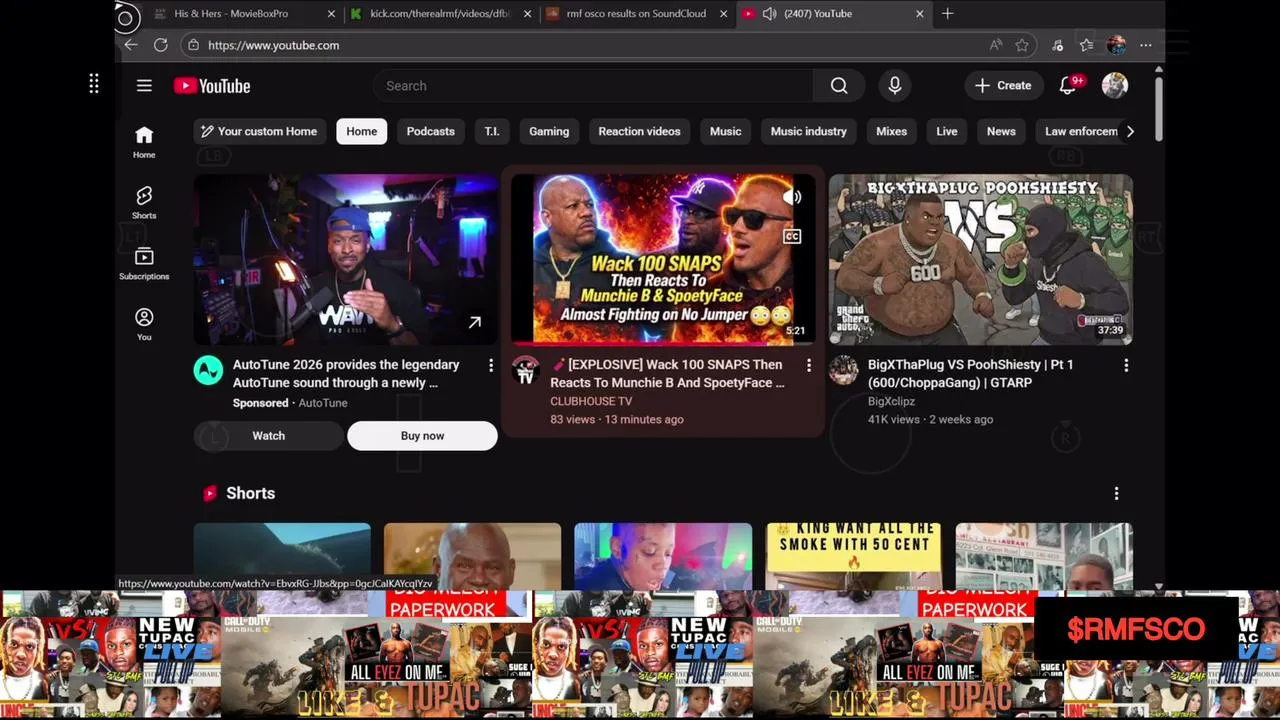Select the Reaction videos chip
Viewport: 1280px width, 720px height.
tap(639, 131)
